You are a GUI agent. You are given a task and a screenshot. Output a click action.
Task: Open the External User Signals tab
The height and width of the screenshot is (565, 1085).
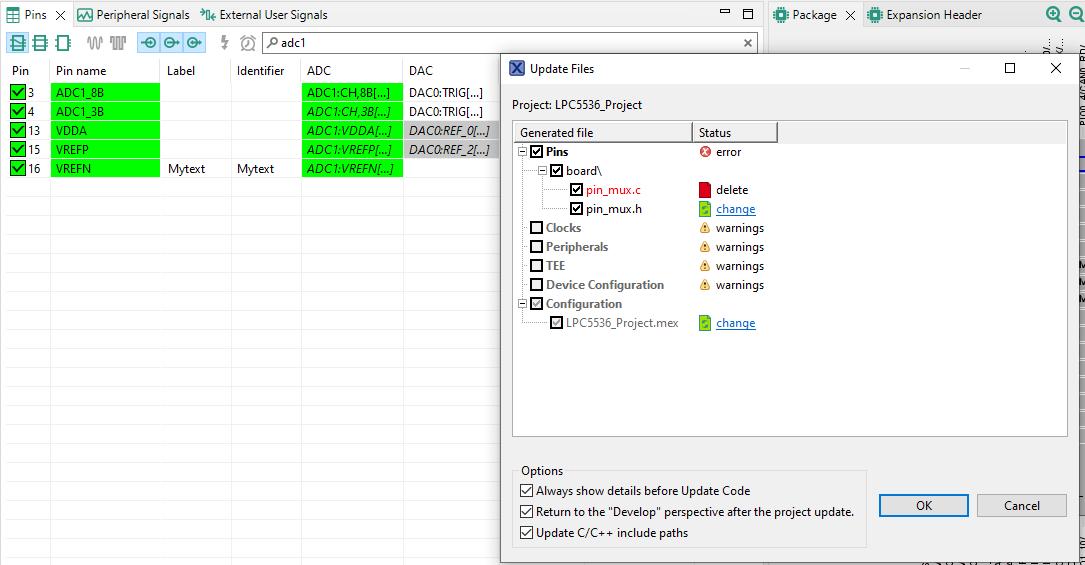[264, 15]
